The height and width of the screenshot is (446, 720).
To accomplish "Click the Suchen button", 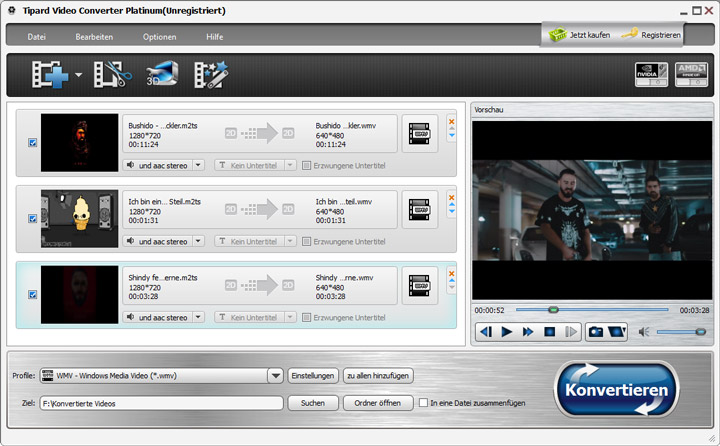I will [313, 403].
